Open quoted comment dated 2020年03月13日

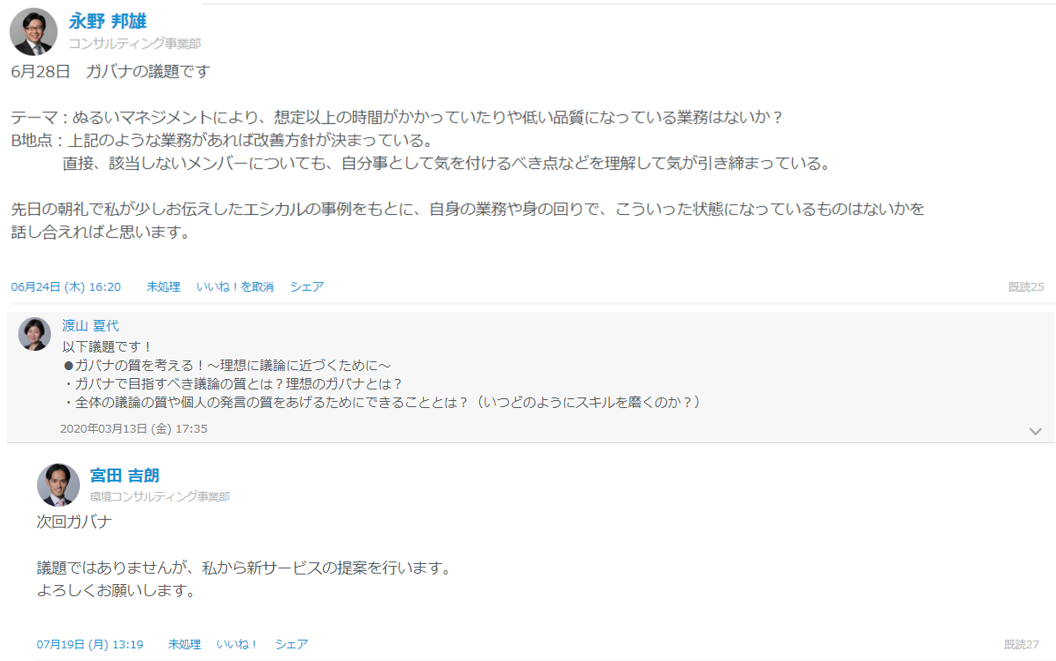click(x=134, y=429)
